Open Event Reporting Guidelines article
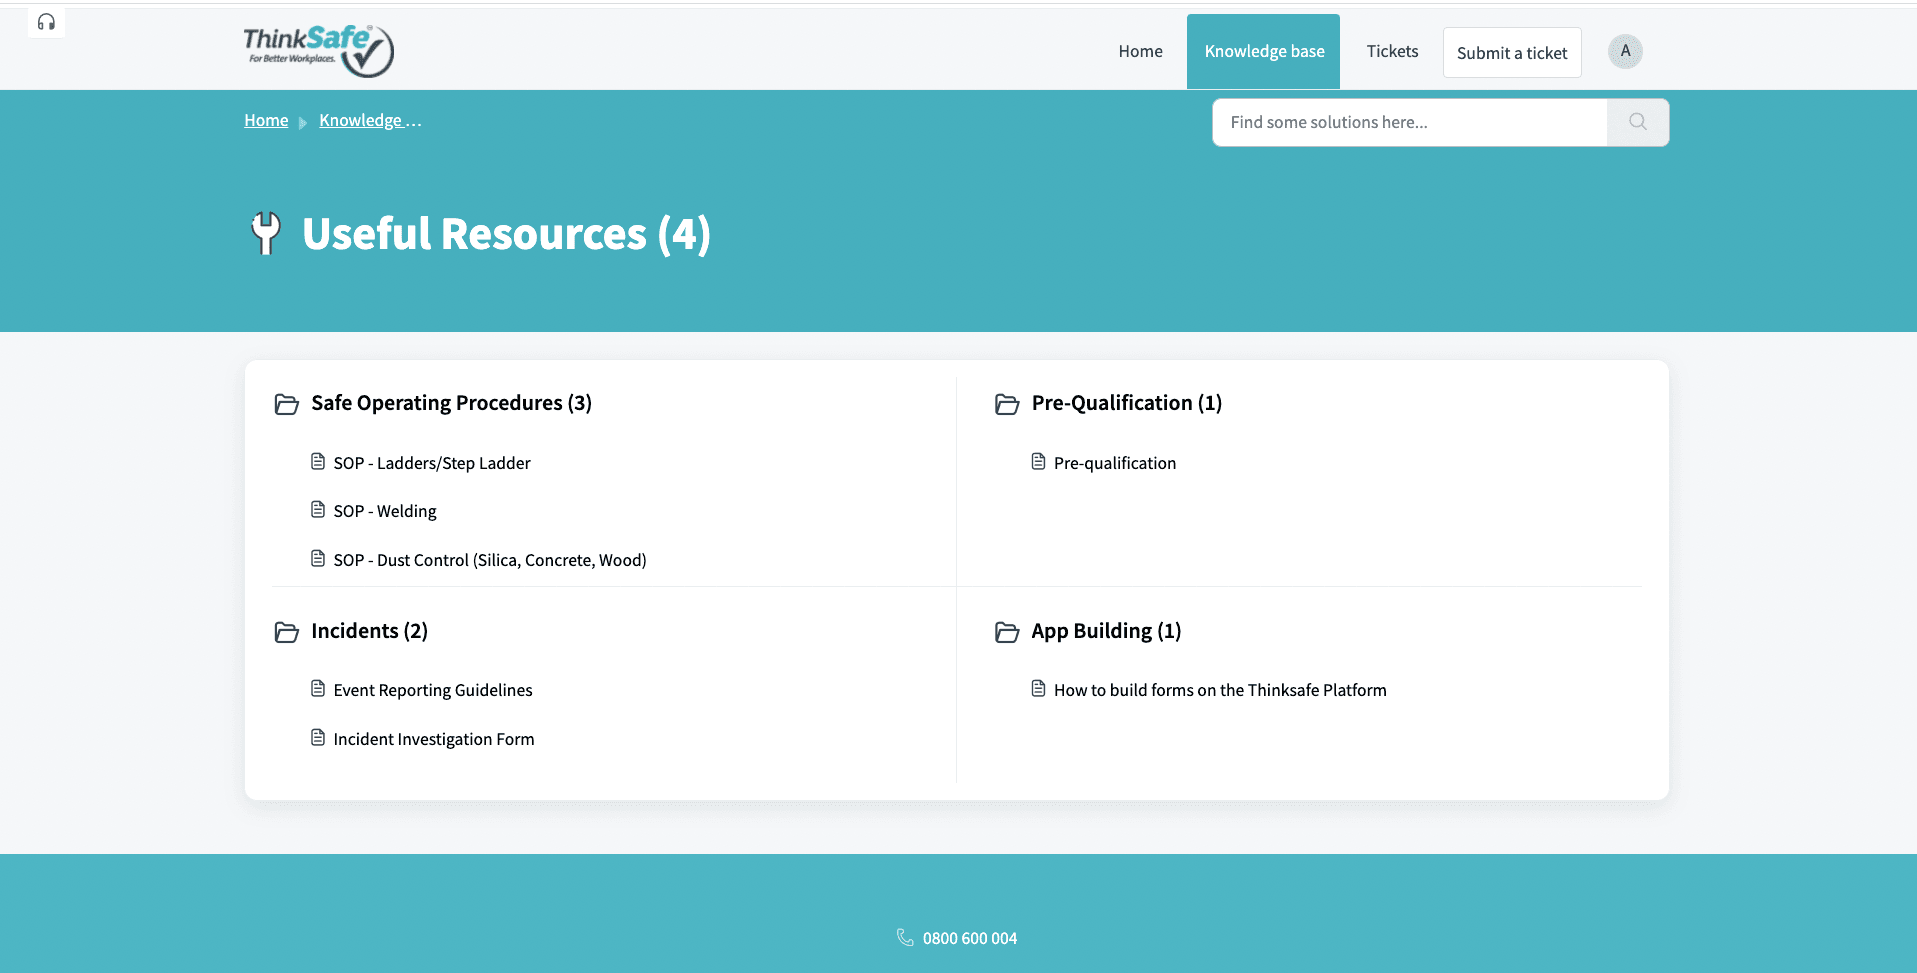 point(433,690)
